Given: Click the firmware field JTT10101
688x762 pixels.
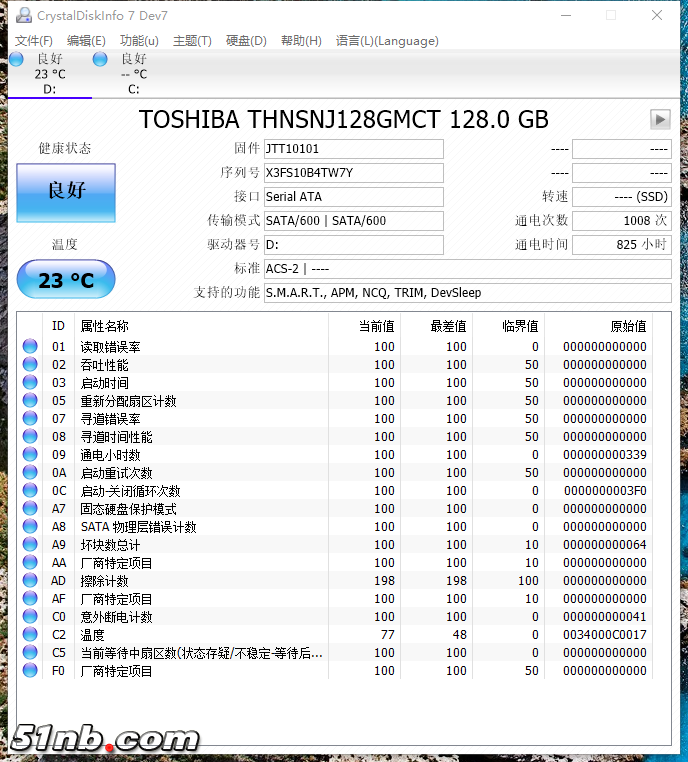Looking at the screenshot, I should 353,149.
